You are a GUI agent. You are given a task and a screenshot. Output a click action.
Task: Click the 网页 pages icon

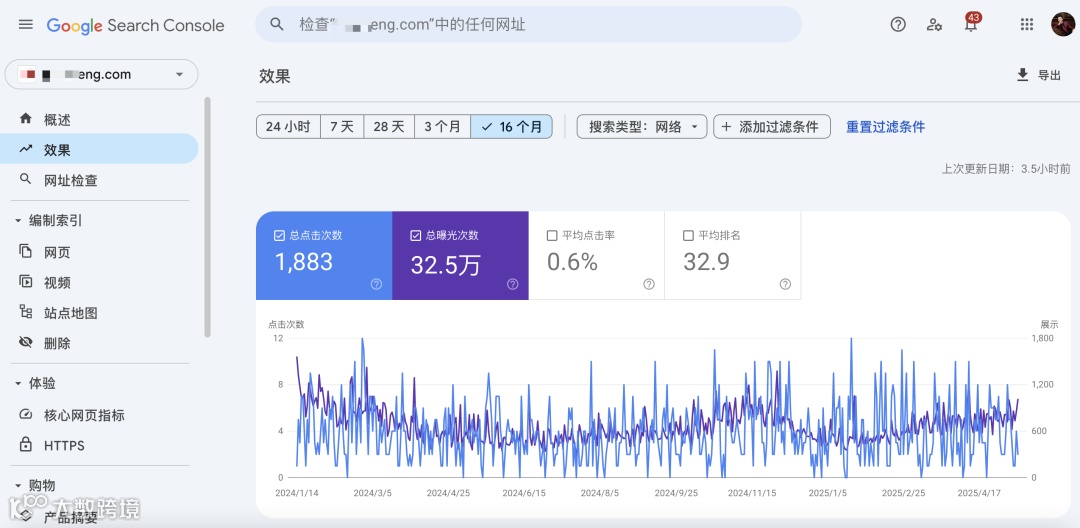click(25, 252)
